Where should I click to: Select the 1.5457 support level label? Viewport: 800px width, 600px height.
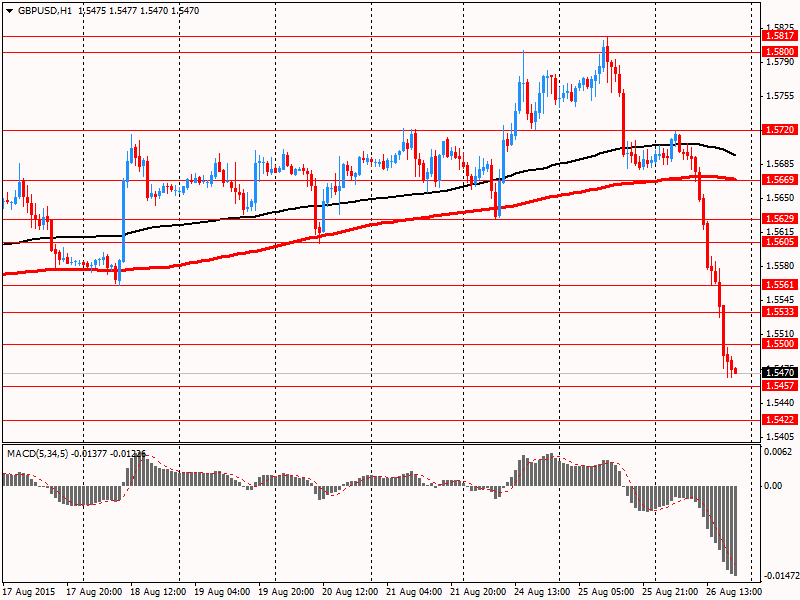coord(780,386)
